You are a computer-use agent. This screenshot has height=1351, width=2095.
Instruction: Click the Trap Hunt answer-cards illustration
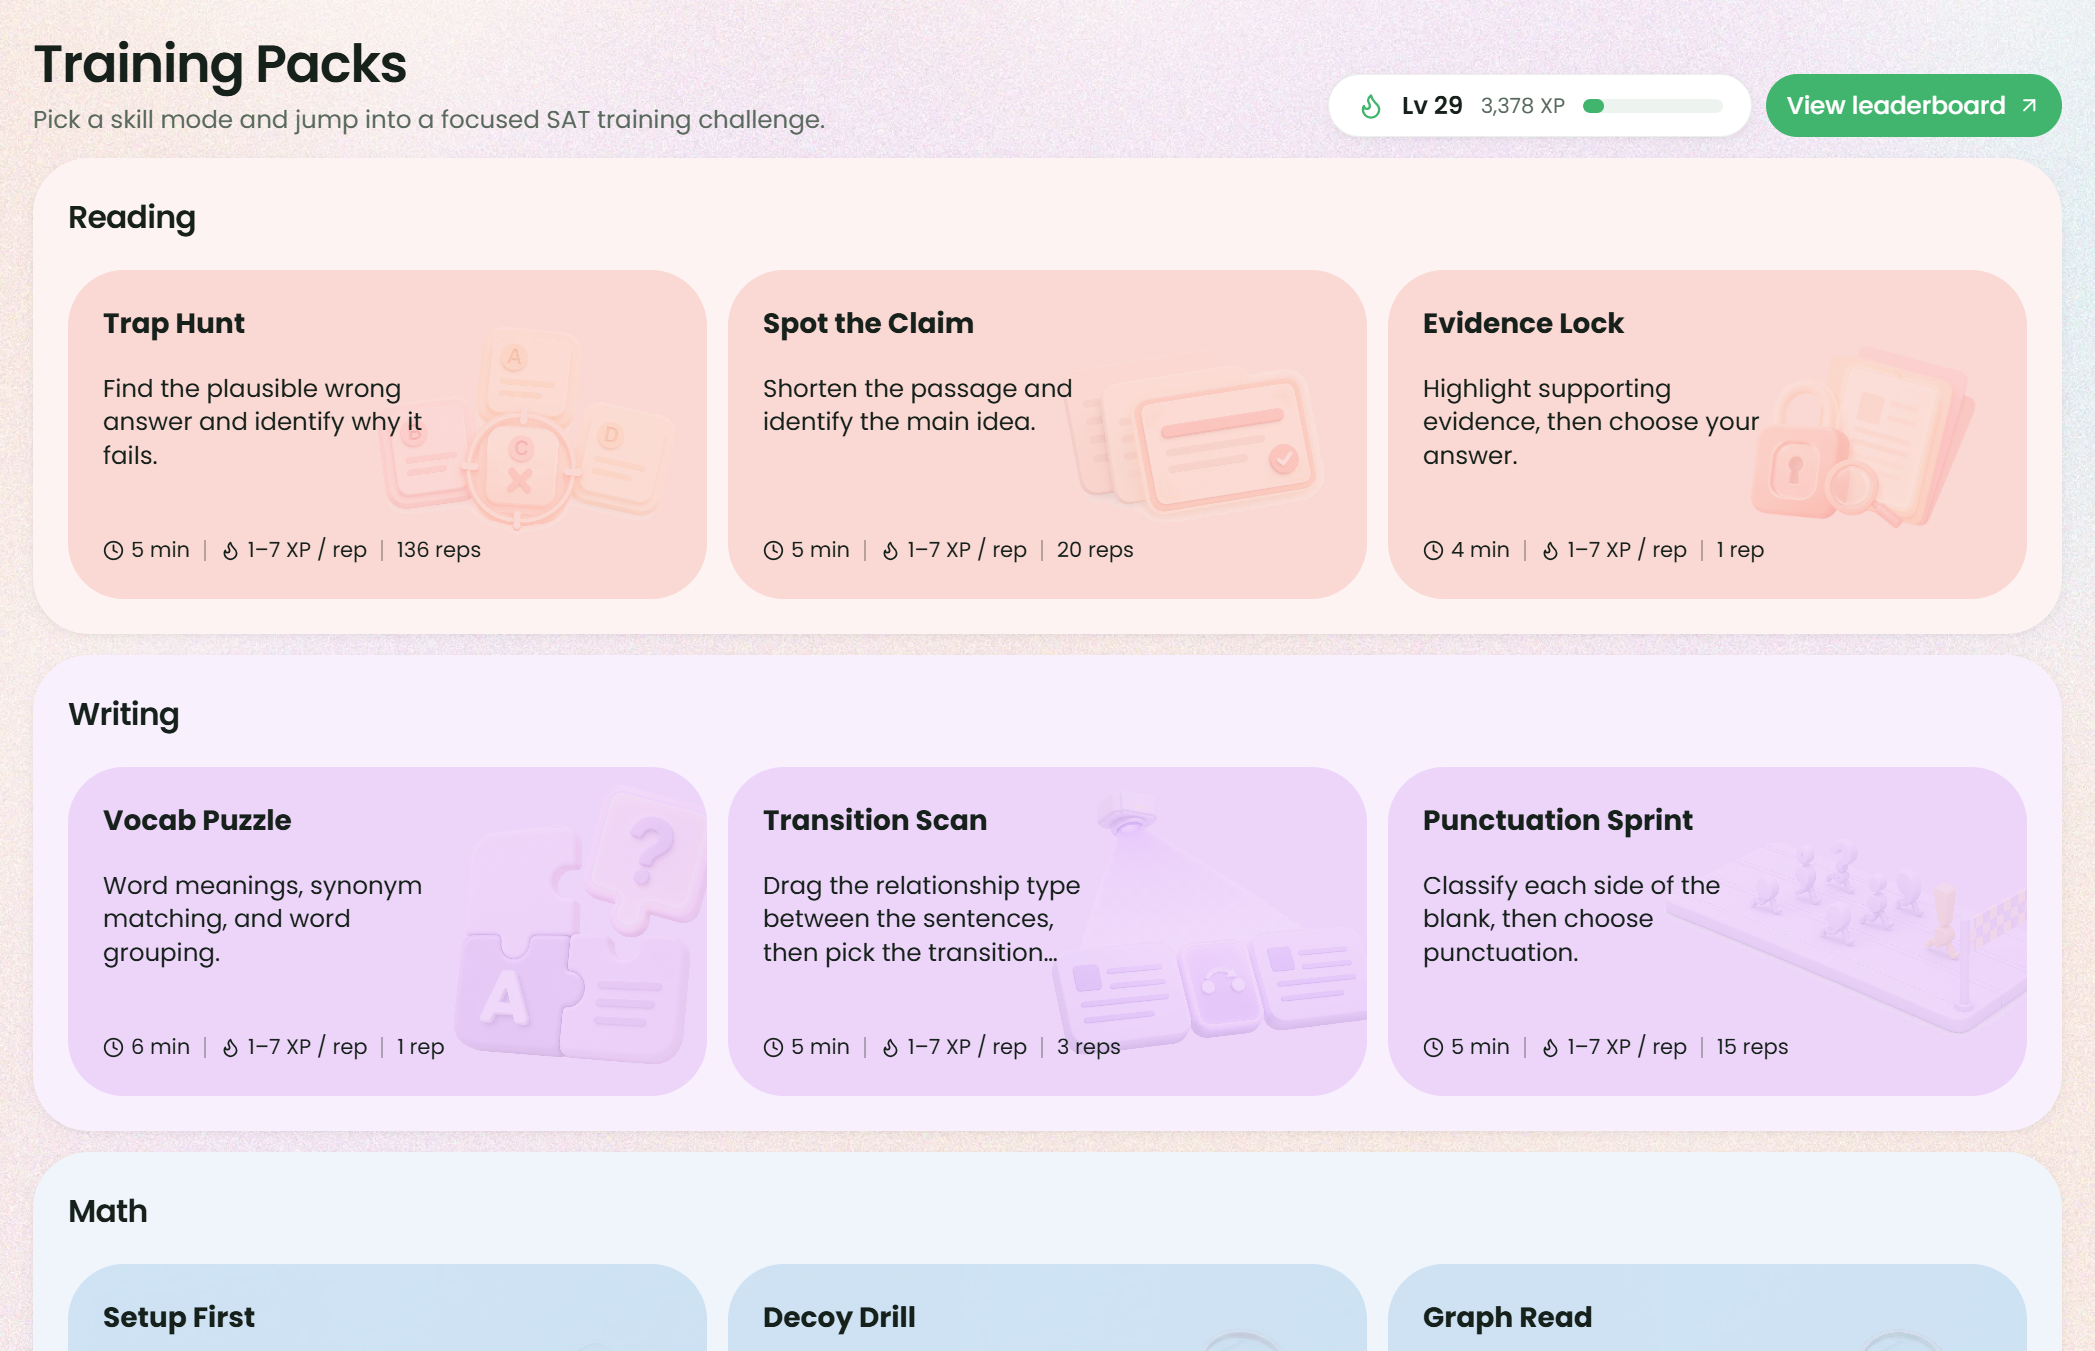pos(525,430)
